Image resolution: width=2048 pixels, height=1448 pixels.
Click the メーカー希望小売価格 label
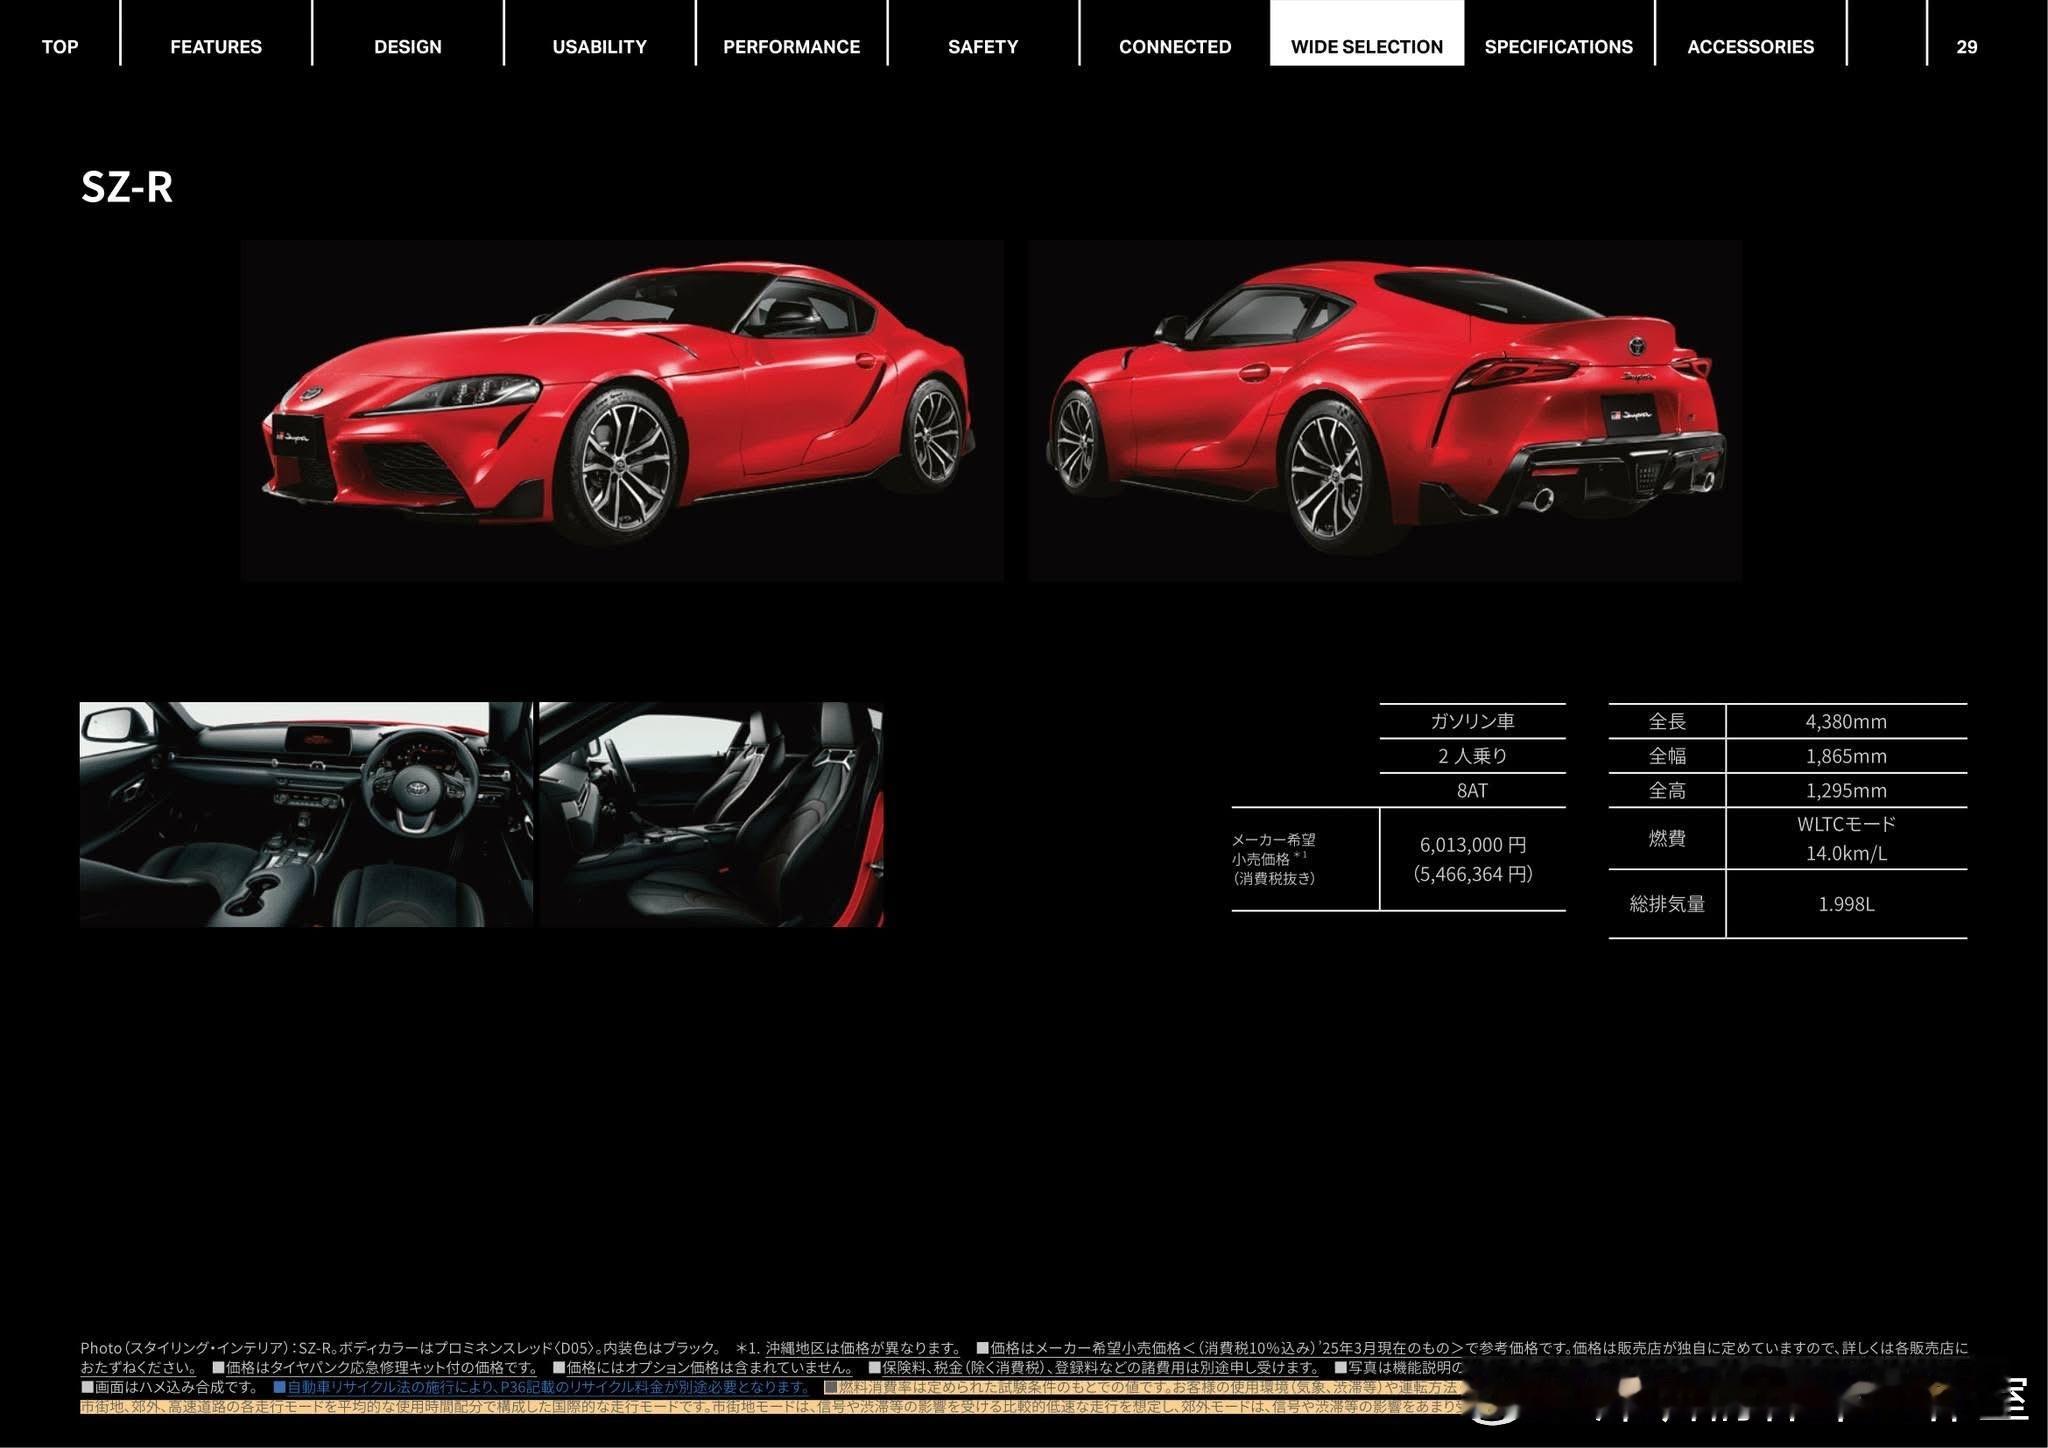click(1274, 859)
